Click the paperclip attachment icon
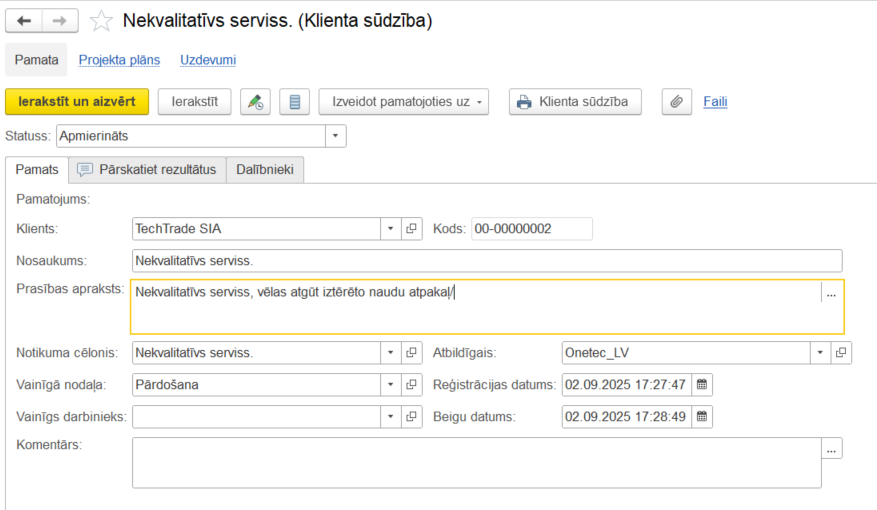877x510 pixels. coord(677,102)
